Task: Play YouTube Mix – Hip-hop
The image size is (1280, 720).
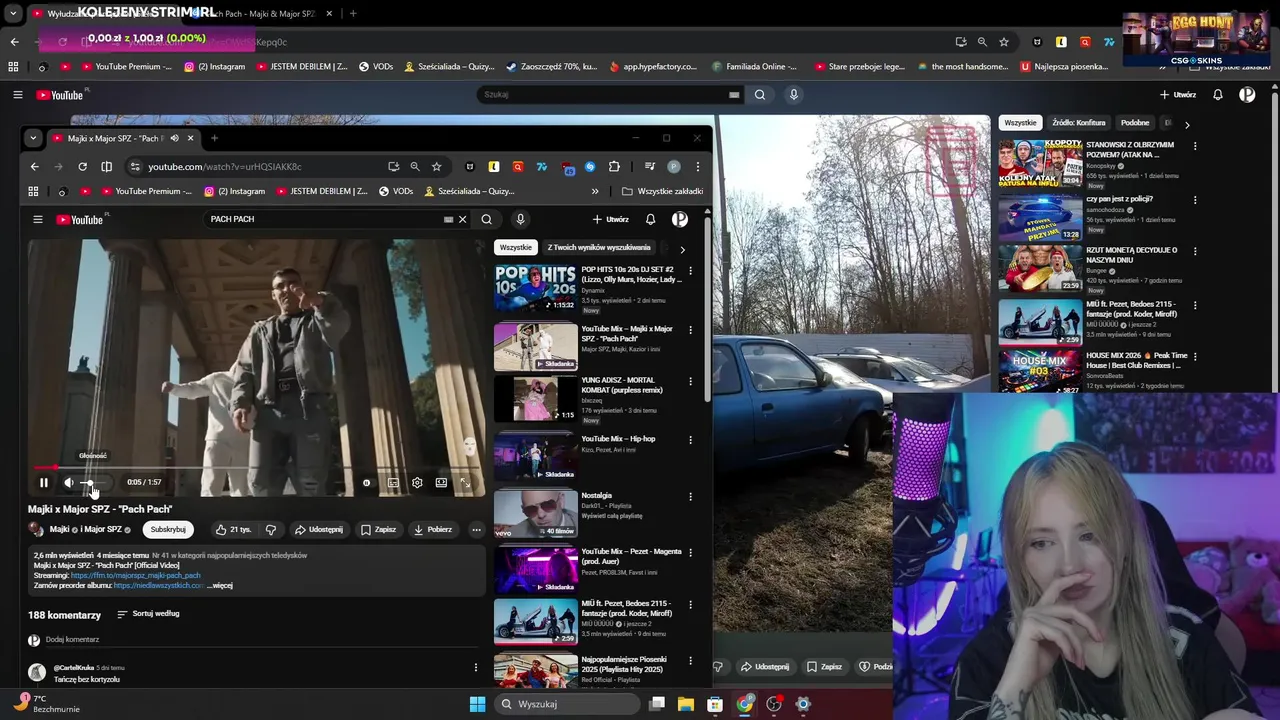Action: point(536,457)
